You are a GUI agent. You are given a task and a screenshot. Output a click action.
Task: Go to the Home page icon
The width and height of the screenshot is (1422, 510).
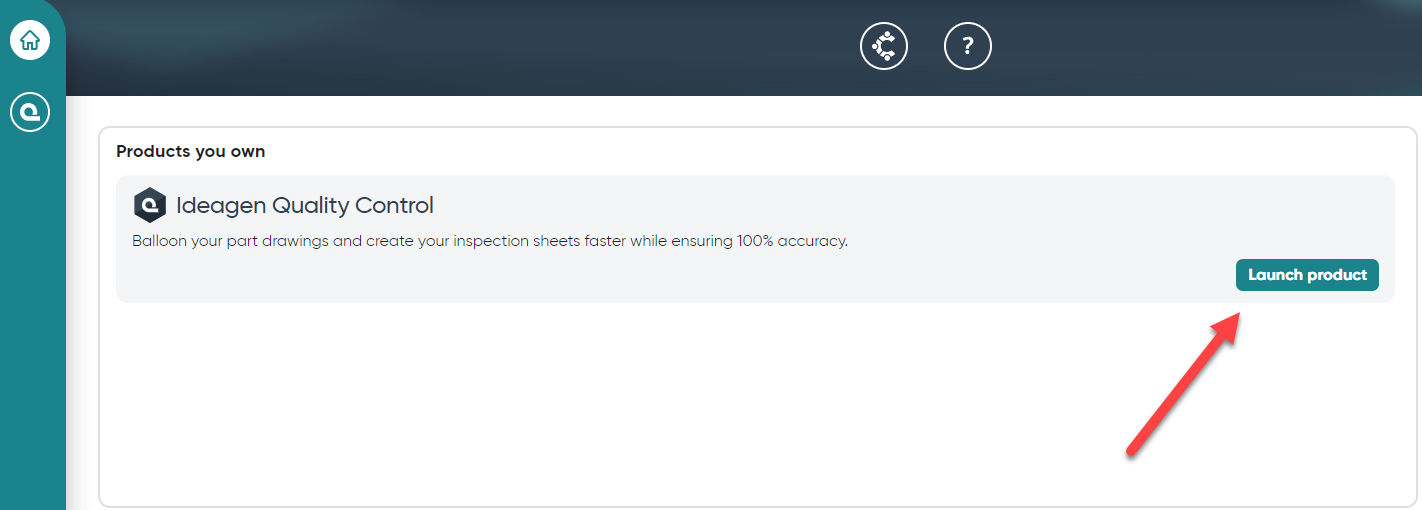[x=30, y=41]
